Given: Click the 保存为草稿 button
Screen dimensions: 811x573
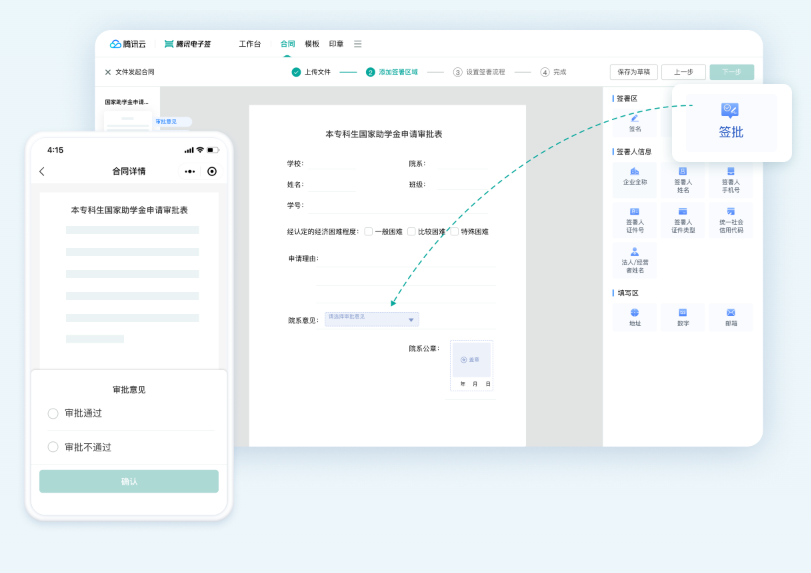Looking at the screenshot, I should pyautogui.click(x=633, y=72).
